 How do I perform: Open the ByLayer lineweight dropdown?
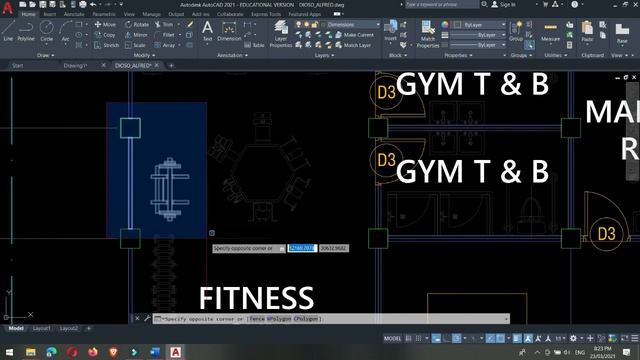point(478,35)
